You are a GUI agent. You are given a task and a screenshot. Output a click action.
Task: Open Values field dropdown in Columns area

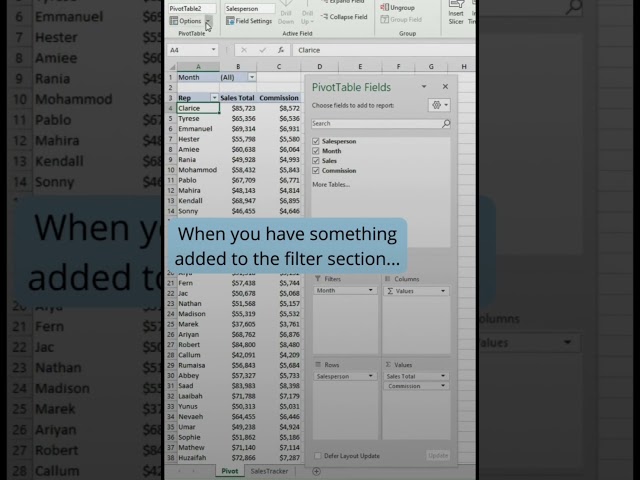[x=443, y=291]
